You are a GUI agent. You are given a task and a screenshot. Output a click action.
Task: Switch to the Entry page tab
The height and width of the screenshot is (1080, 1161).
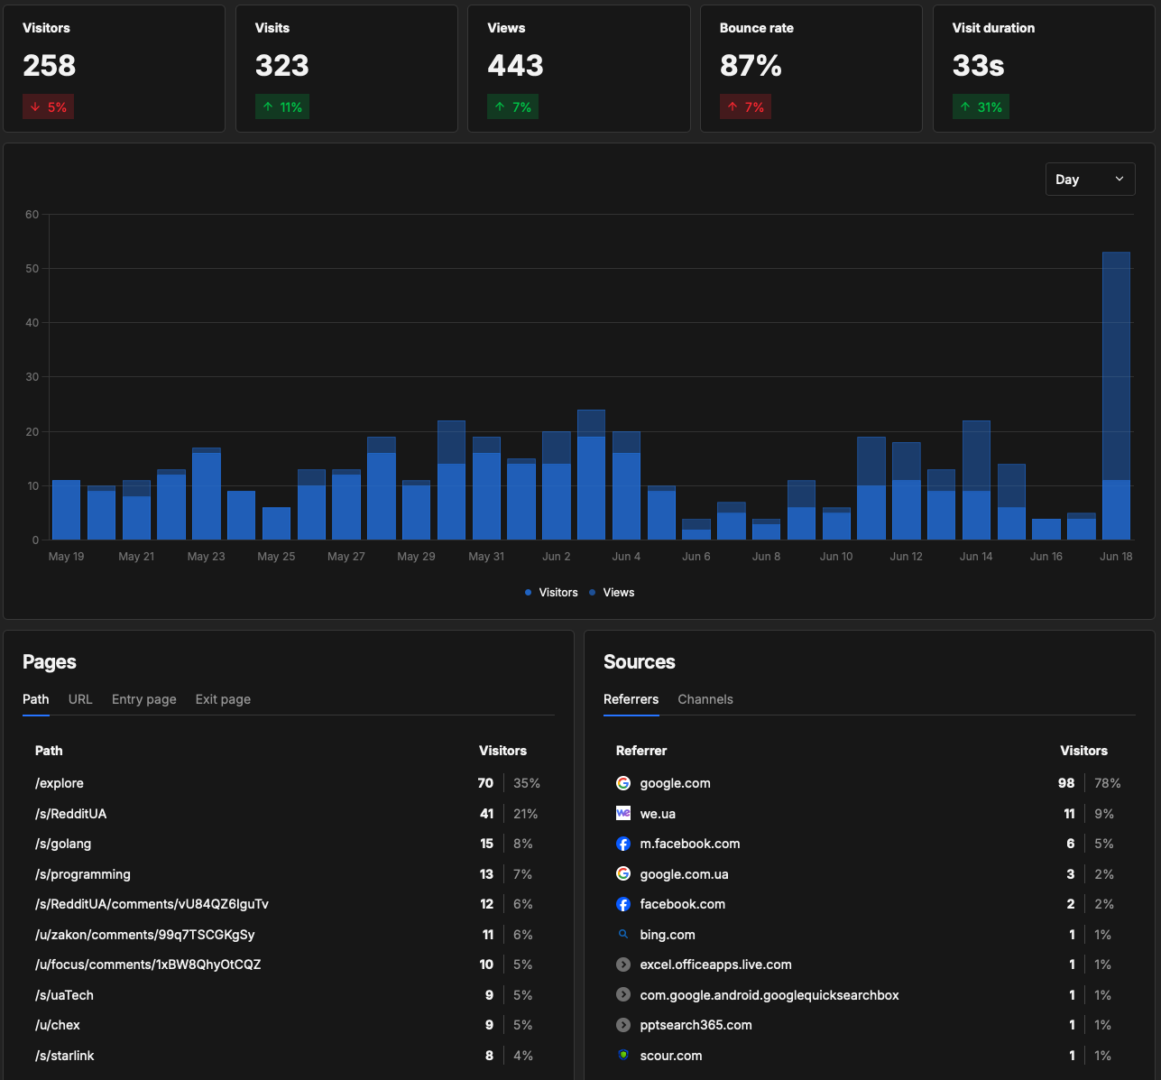(144, 700)
